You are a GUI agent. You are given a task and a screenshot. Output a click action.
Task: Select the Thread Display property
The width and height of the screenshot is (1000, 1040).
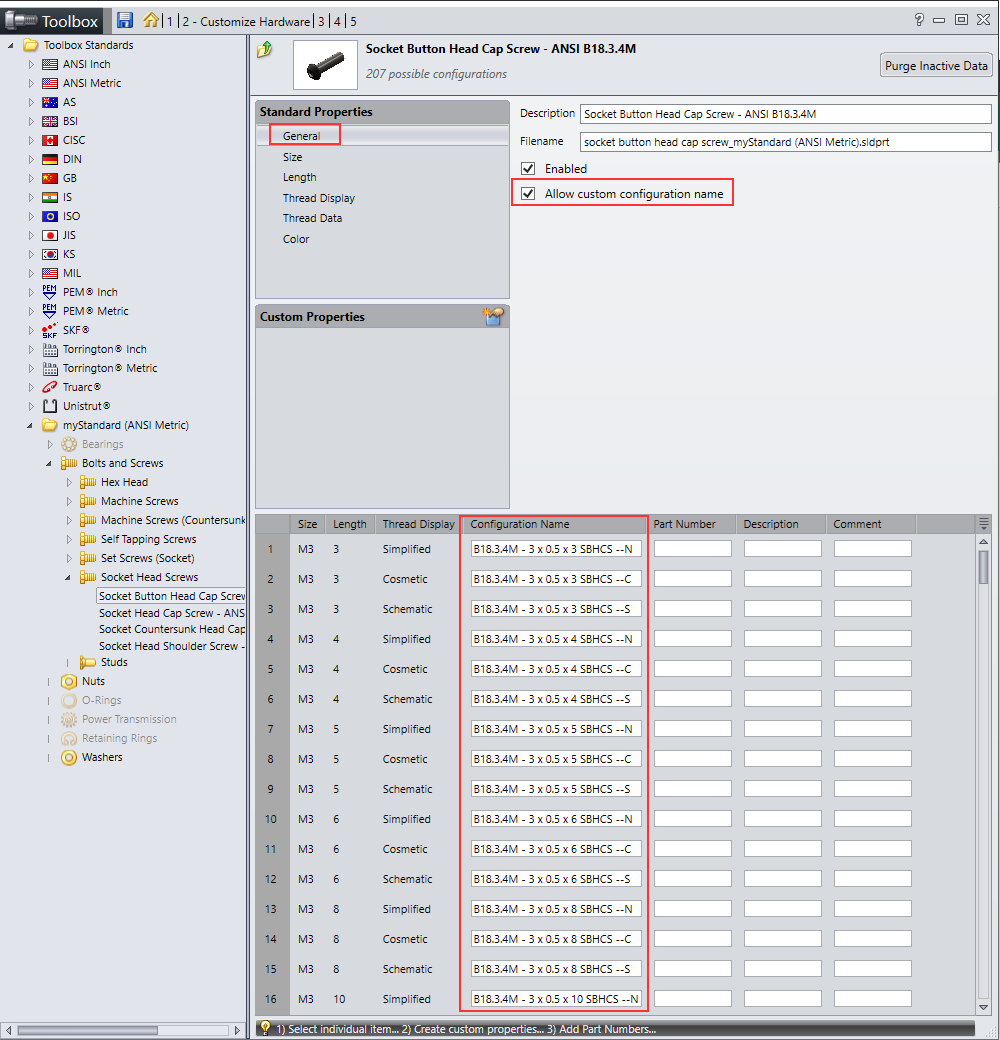pos(319,198)
